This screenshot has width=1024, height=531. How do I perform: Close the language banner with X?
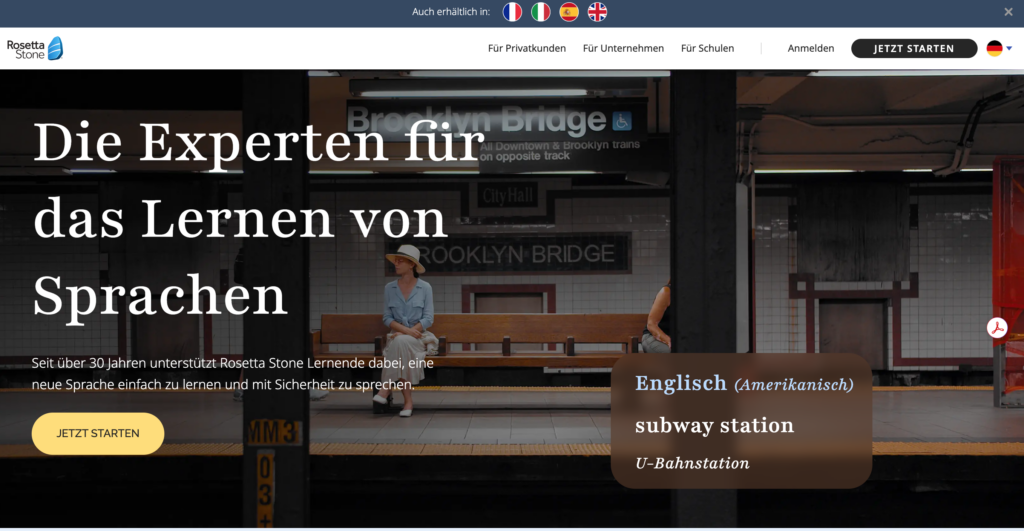point(1008,12)
